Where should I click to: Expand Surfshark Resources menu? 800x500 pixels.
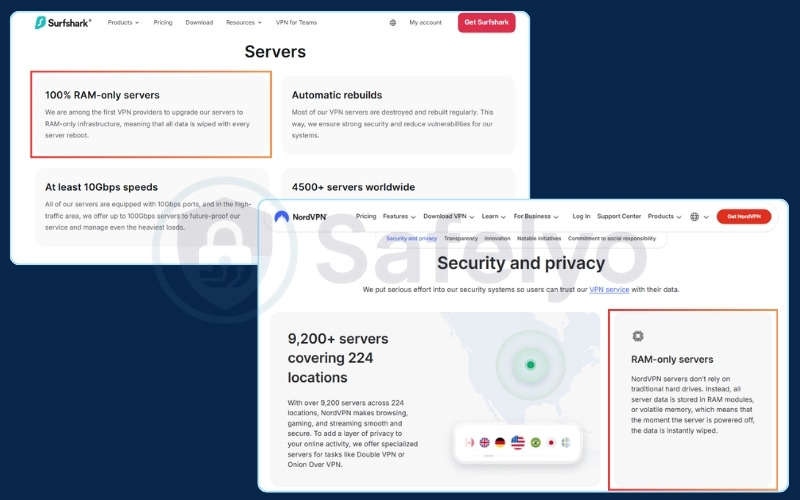tap(243, 22)
